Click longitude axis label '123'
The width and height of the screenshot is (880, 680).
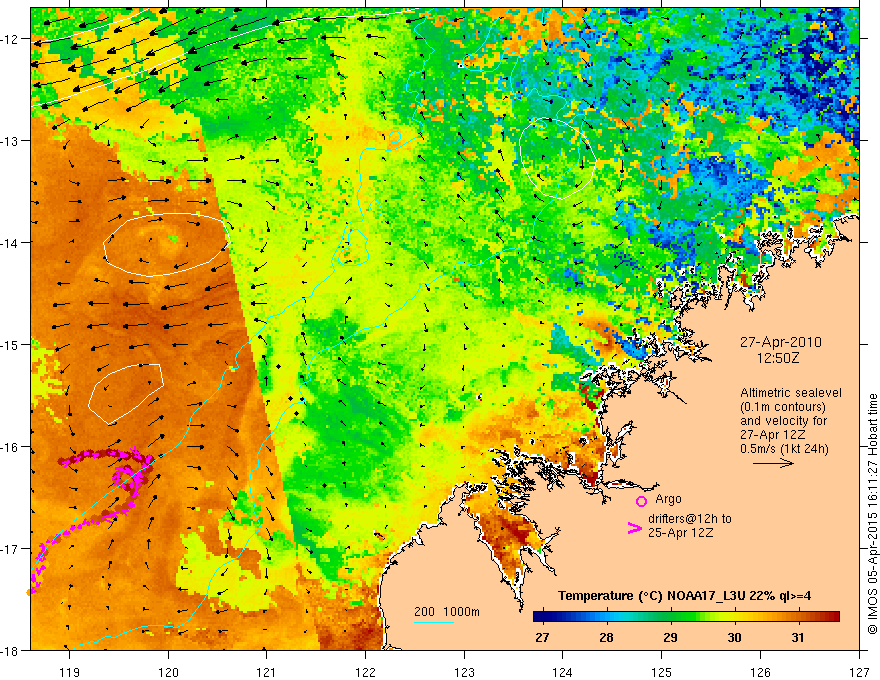(x=464, y=672)
